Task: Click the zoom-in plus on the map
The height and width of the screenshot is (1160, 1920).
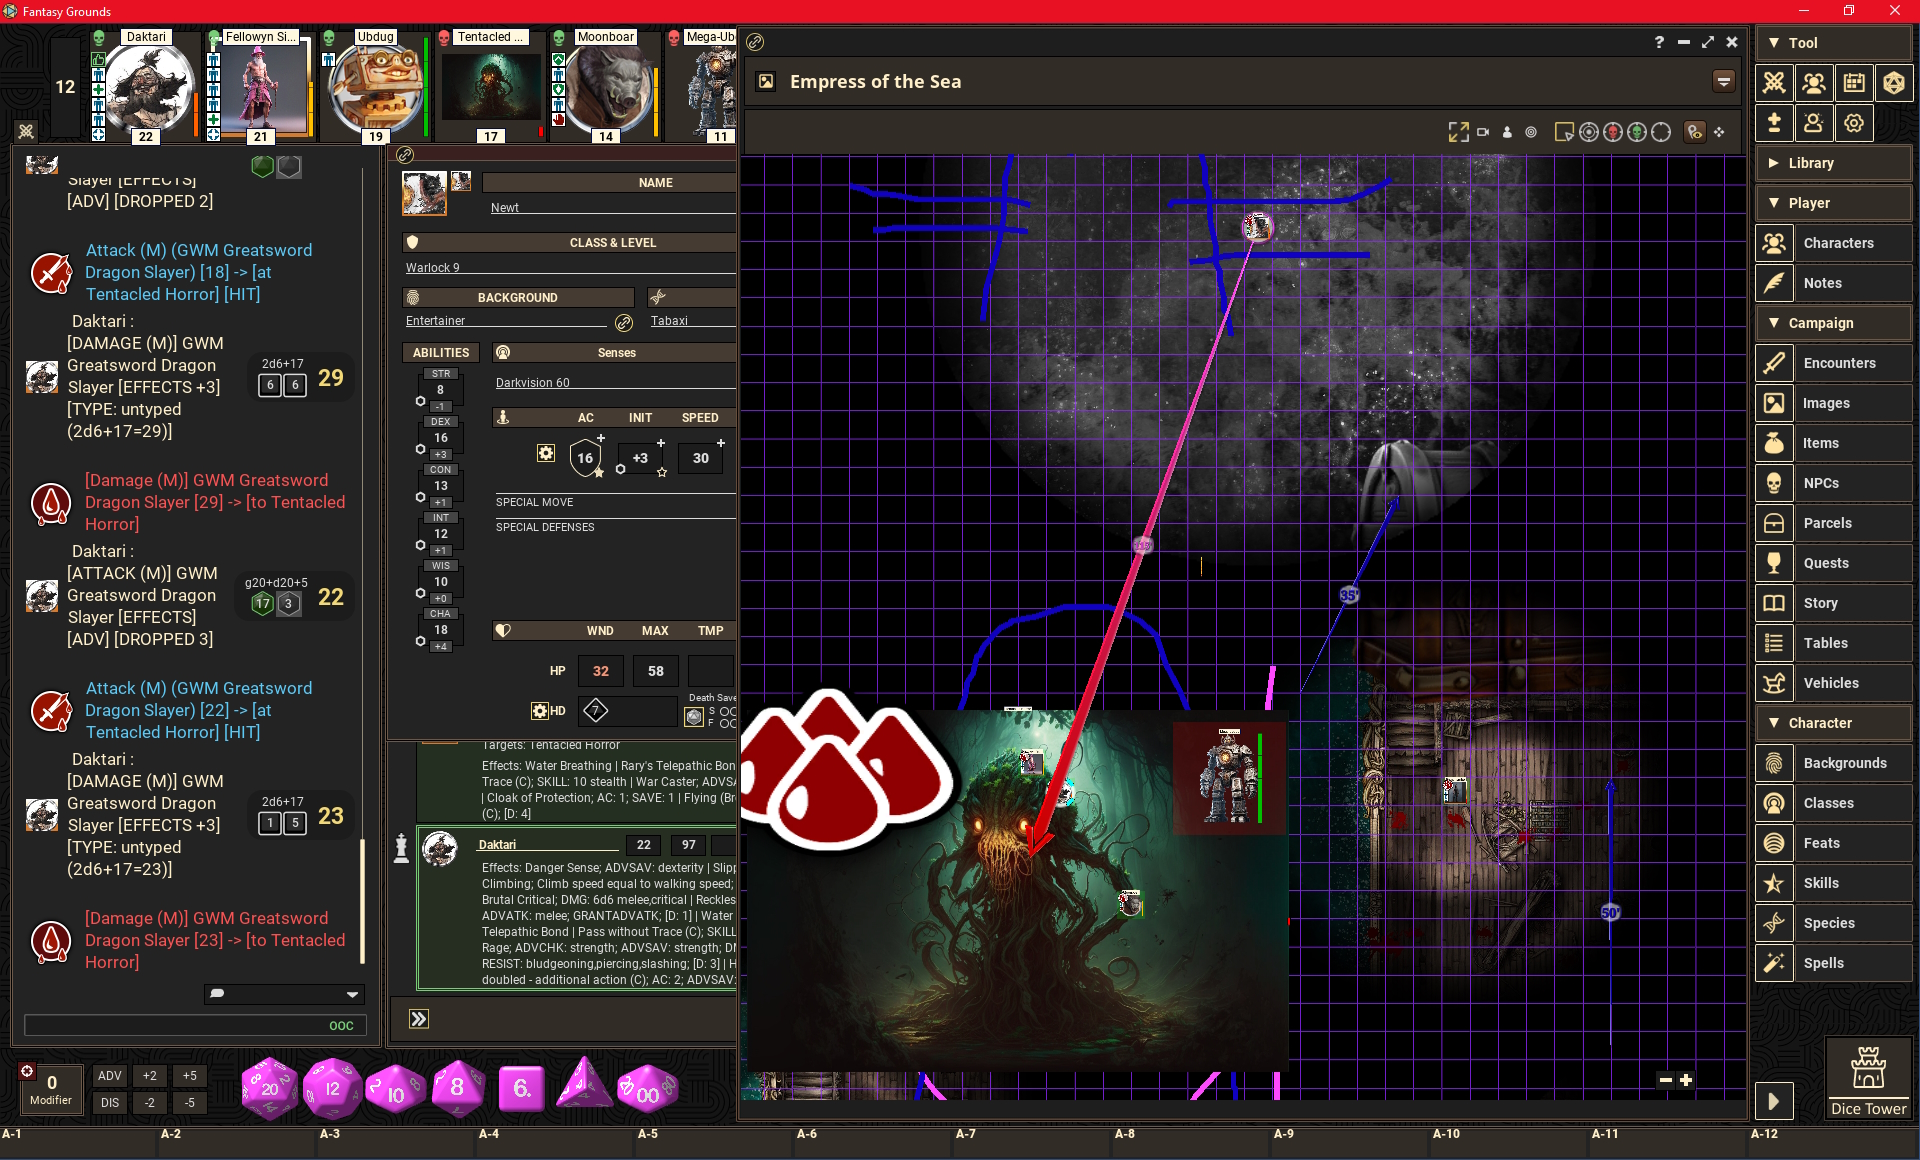Action: coord(1686,1080)
